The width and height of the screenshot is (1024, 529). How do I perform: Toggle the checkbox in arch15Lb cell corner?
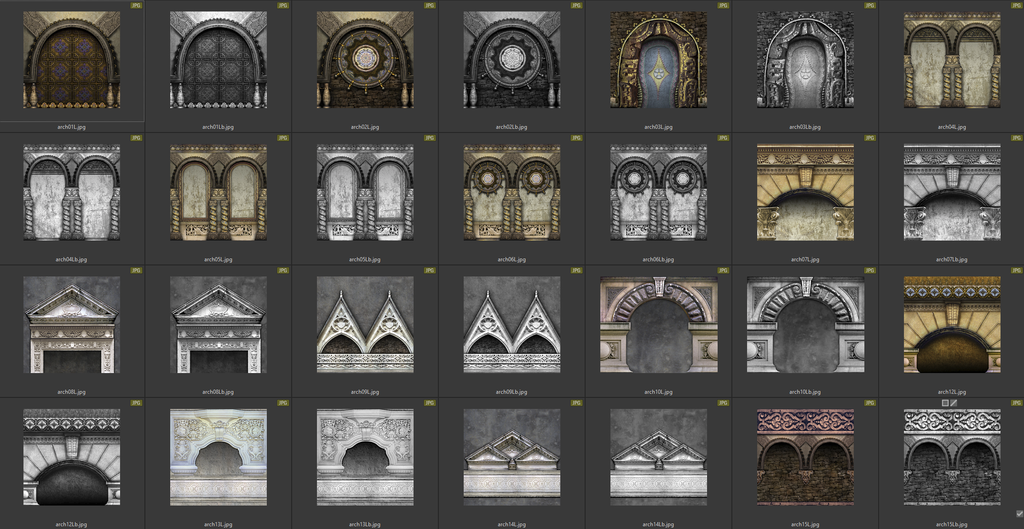(x=1018, y=514)
